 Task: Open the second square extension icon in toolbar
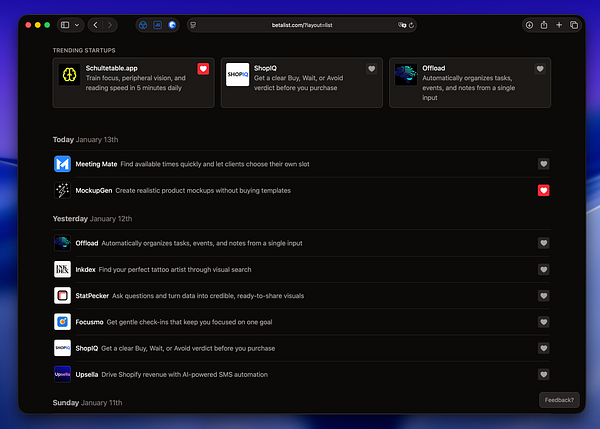point(157,25)
